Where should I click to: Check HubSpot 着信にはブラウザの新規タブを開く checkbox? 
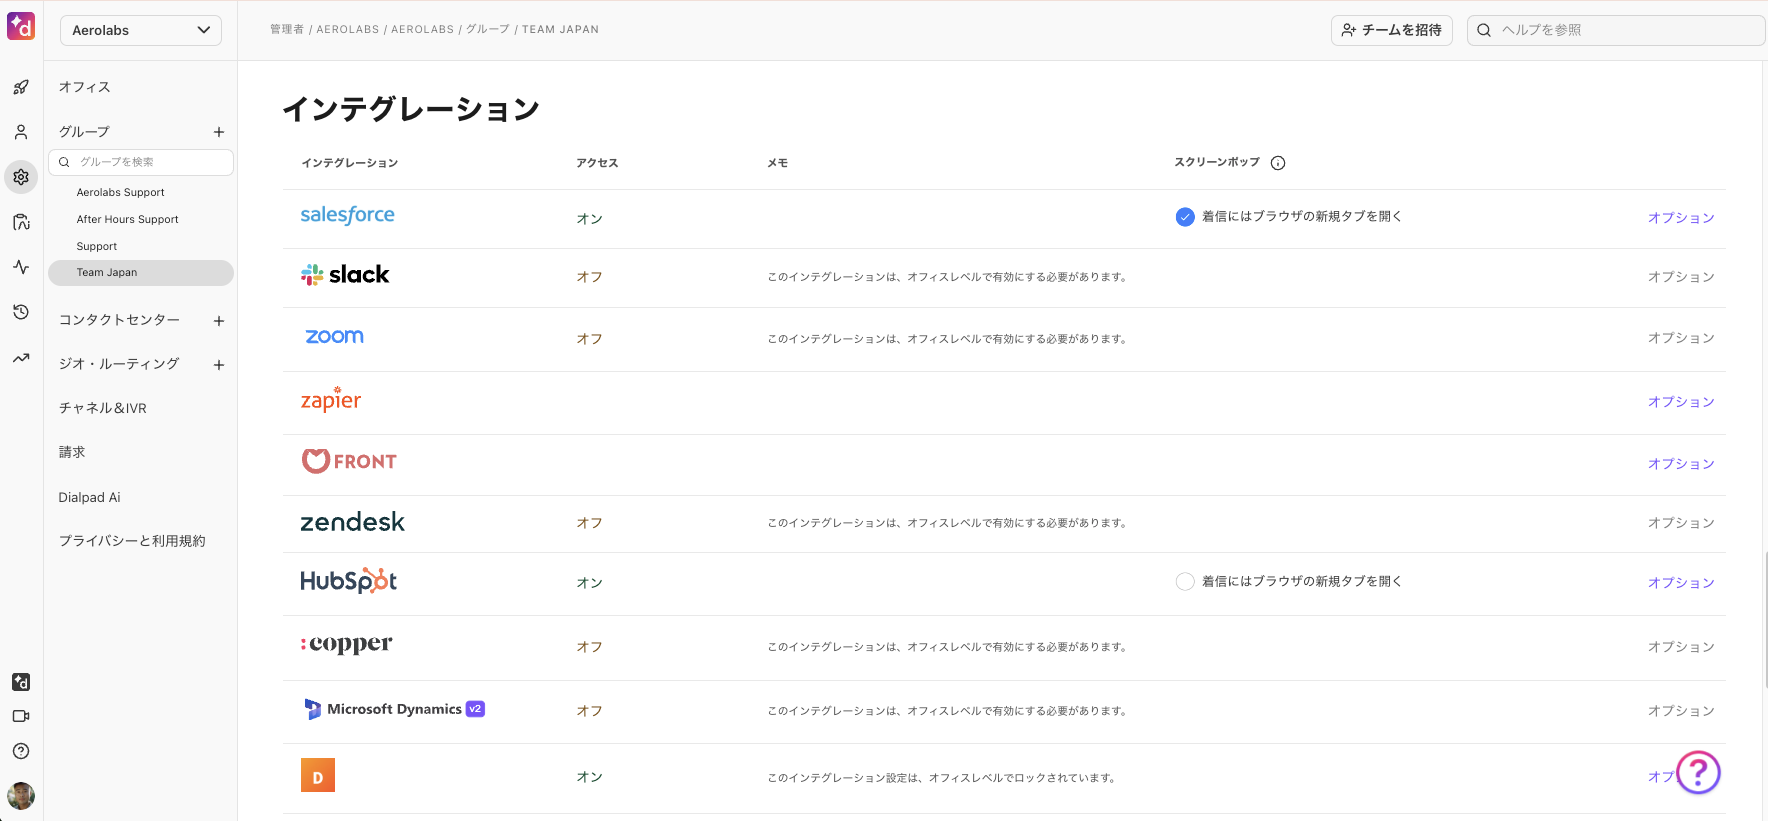pos(1185,582)
